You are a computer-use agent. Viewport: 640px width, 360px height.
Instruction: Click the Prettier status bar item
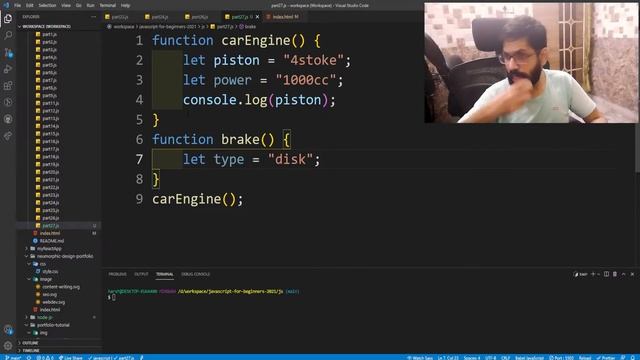(606, 358)
